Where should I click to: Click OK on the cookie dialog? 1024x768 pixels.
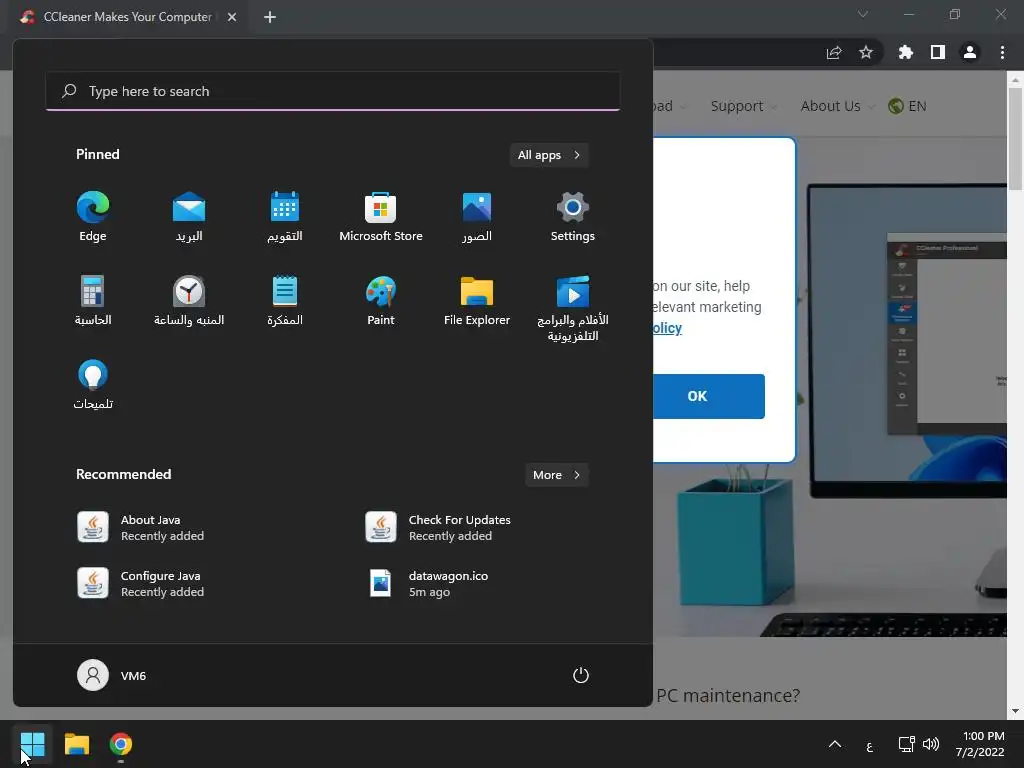(x=709, y=396)
